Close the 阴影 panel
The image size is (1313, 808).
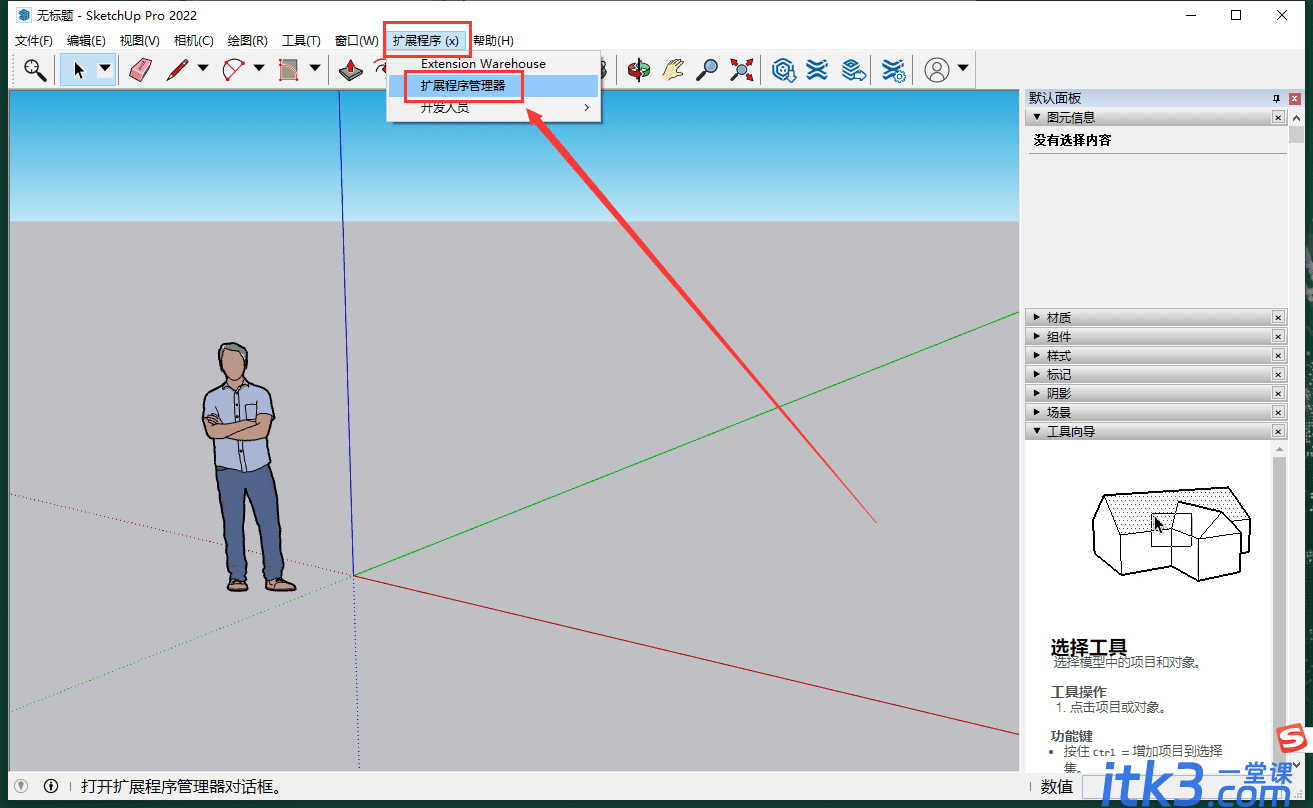click(1278, 393)
